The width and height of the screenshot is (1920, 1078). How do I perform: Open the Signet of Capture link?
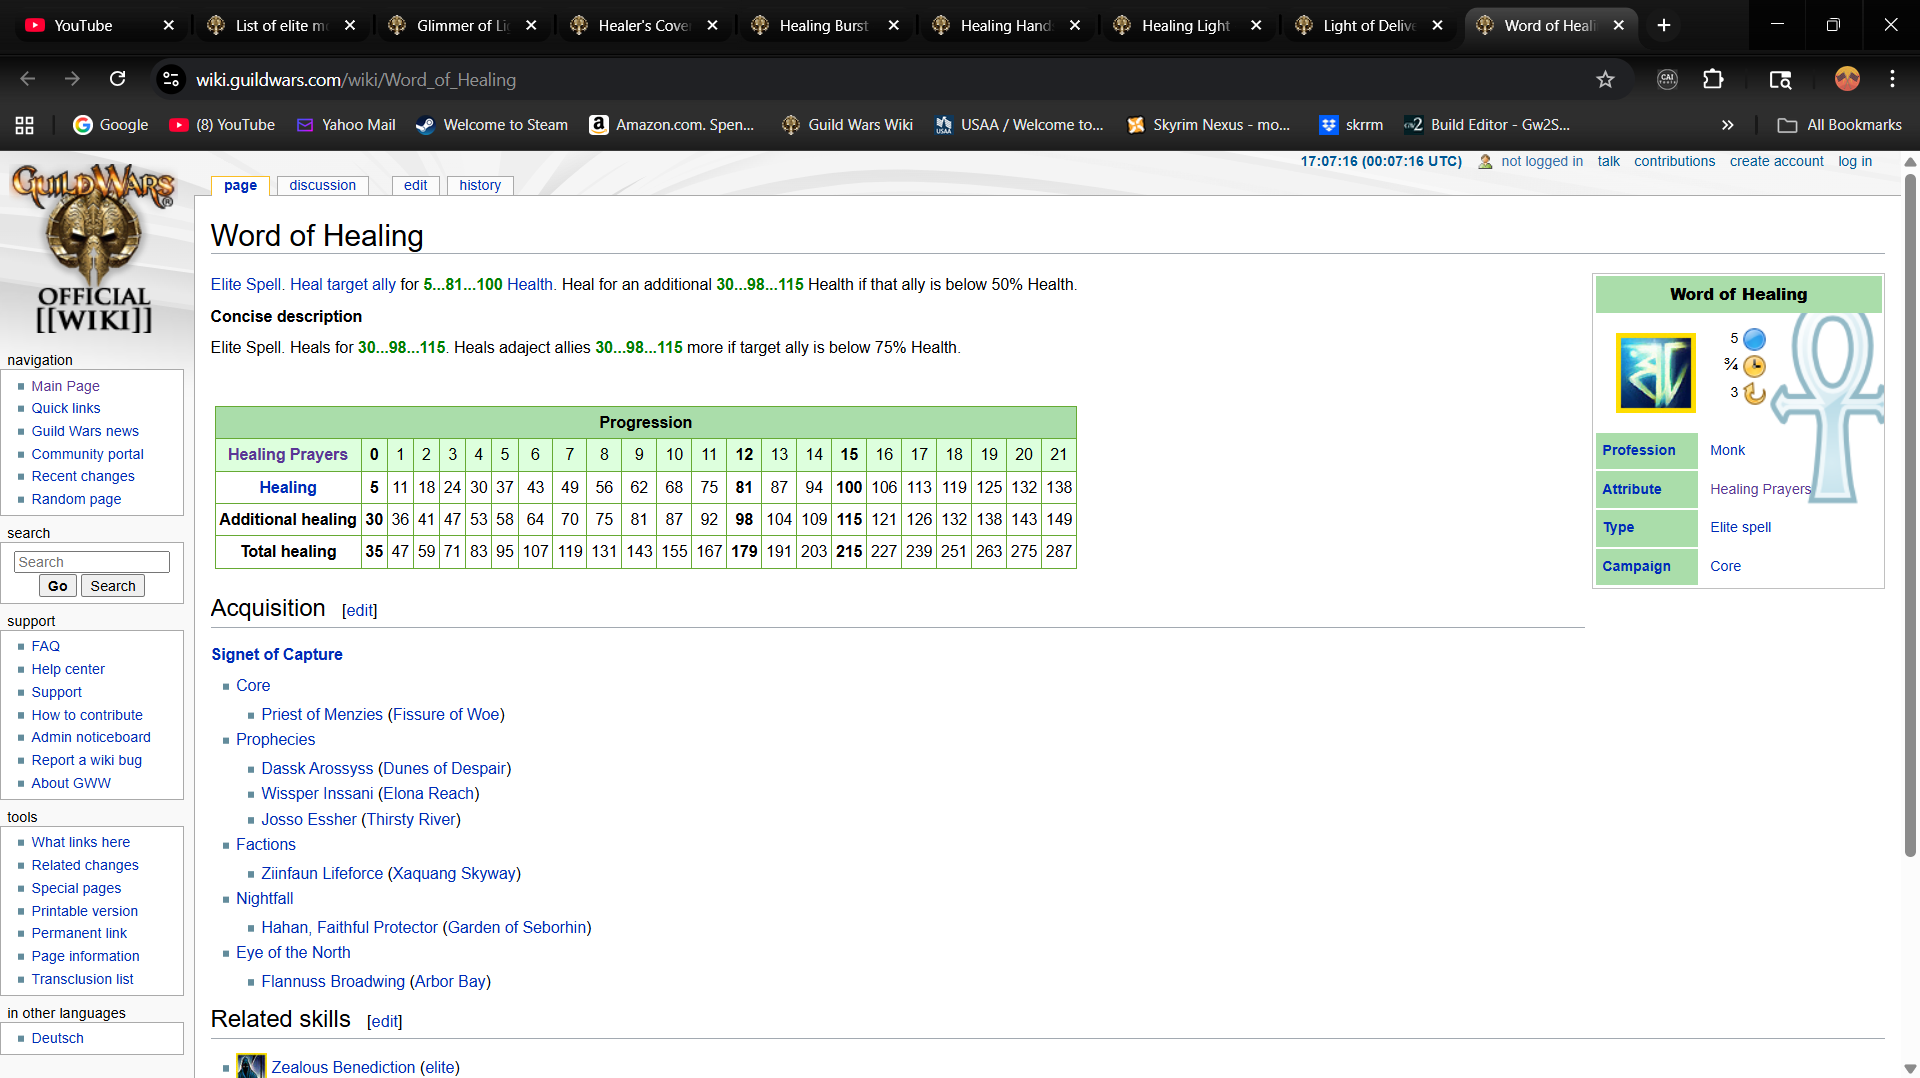(277, 654)
